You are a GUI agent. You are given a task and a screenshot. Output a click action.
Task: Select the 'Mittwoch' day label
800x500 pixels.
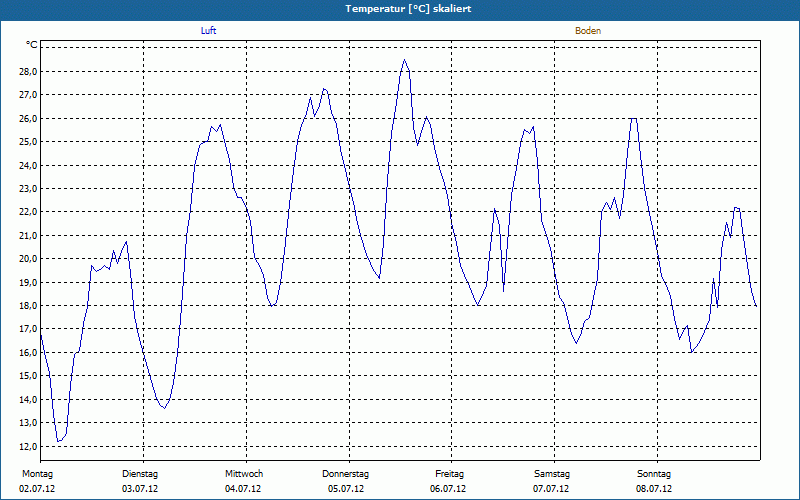(x=244, y=474)
